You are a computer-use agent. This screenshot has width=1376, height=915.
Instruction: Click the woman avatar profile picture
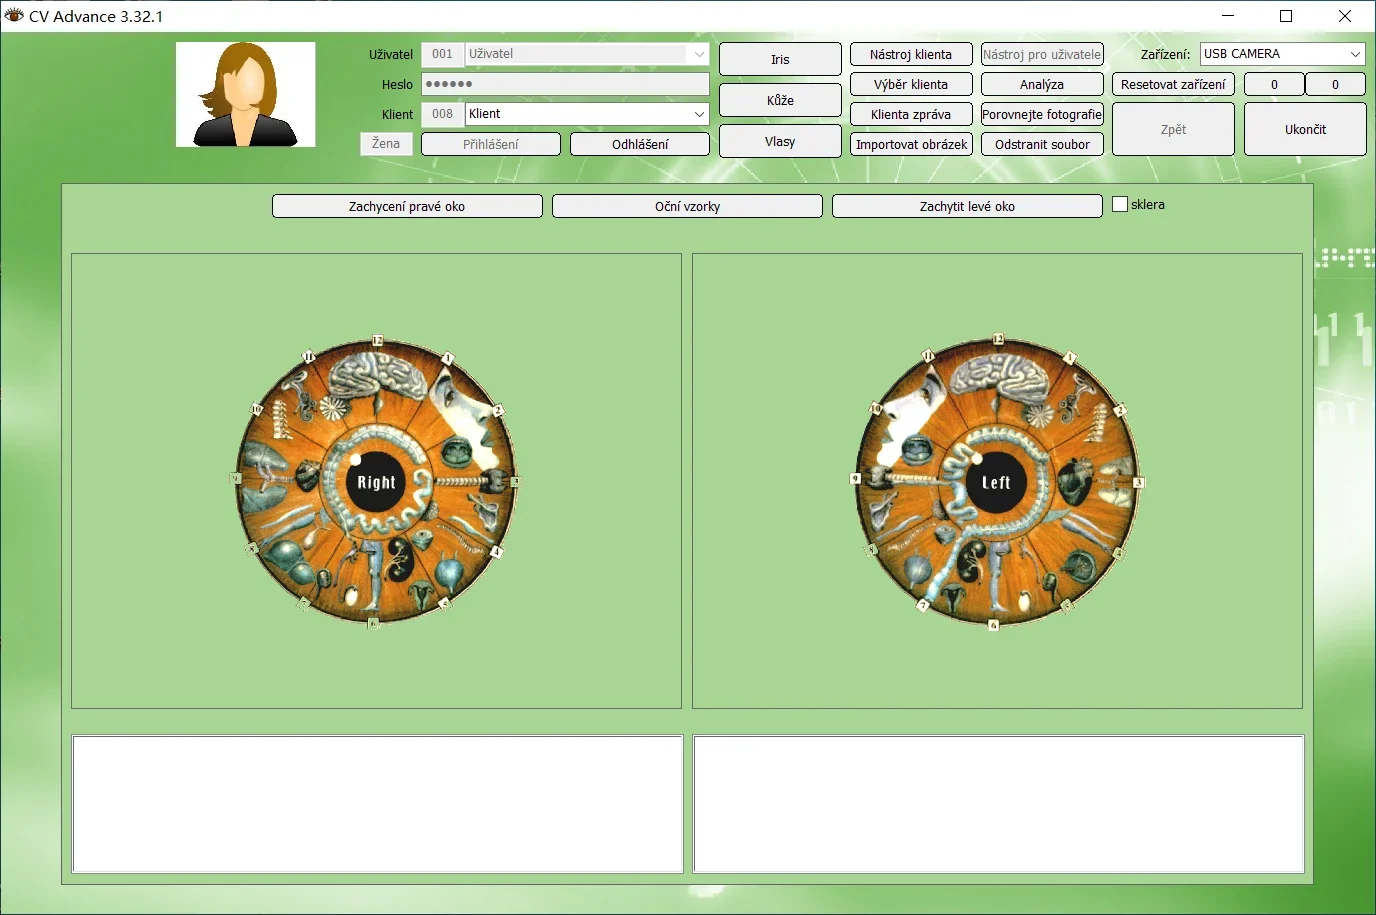(x=246, y=95)
